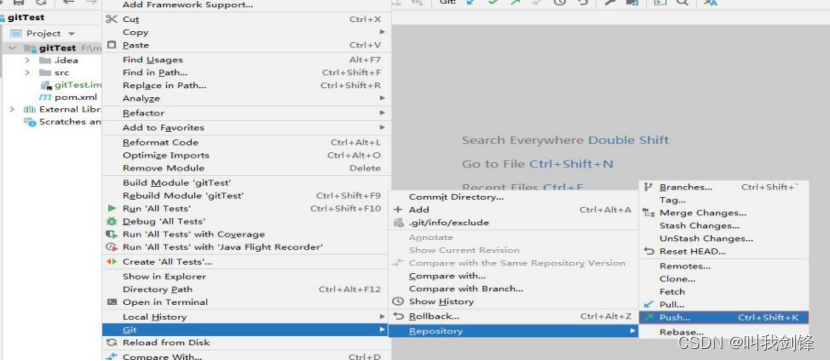The width and height of the screenshot is (830, 361).
Task: Click the Run with Coverage icon
Action: [111, 234]
